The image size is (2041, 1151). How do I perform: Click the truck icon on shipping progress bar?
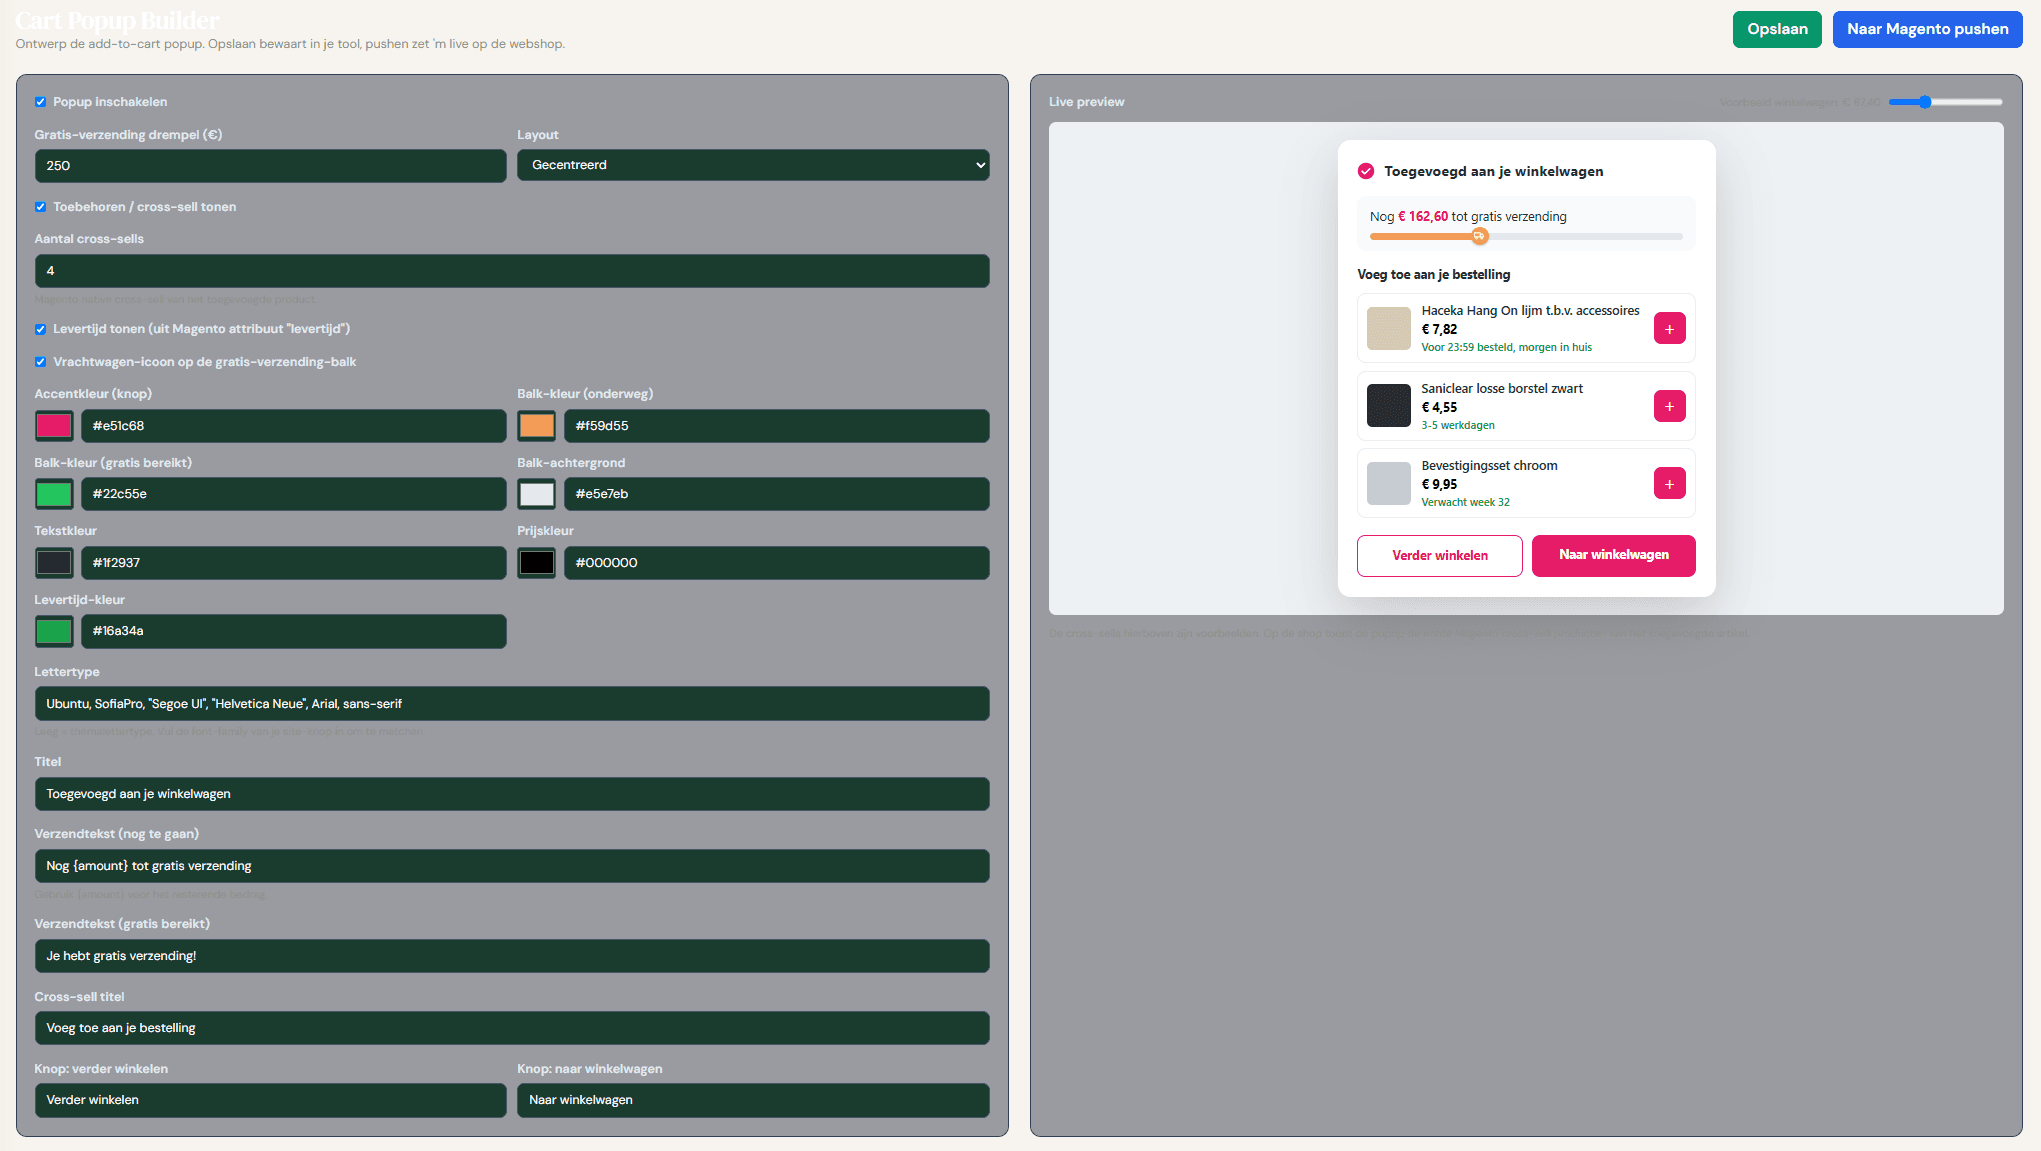click(1480, 236)
